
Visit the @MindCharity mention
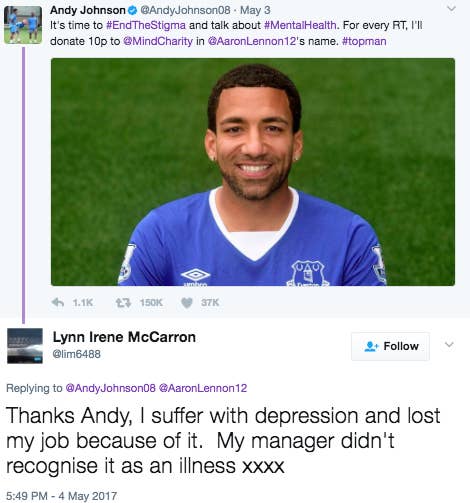point(158,41)
